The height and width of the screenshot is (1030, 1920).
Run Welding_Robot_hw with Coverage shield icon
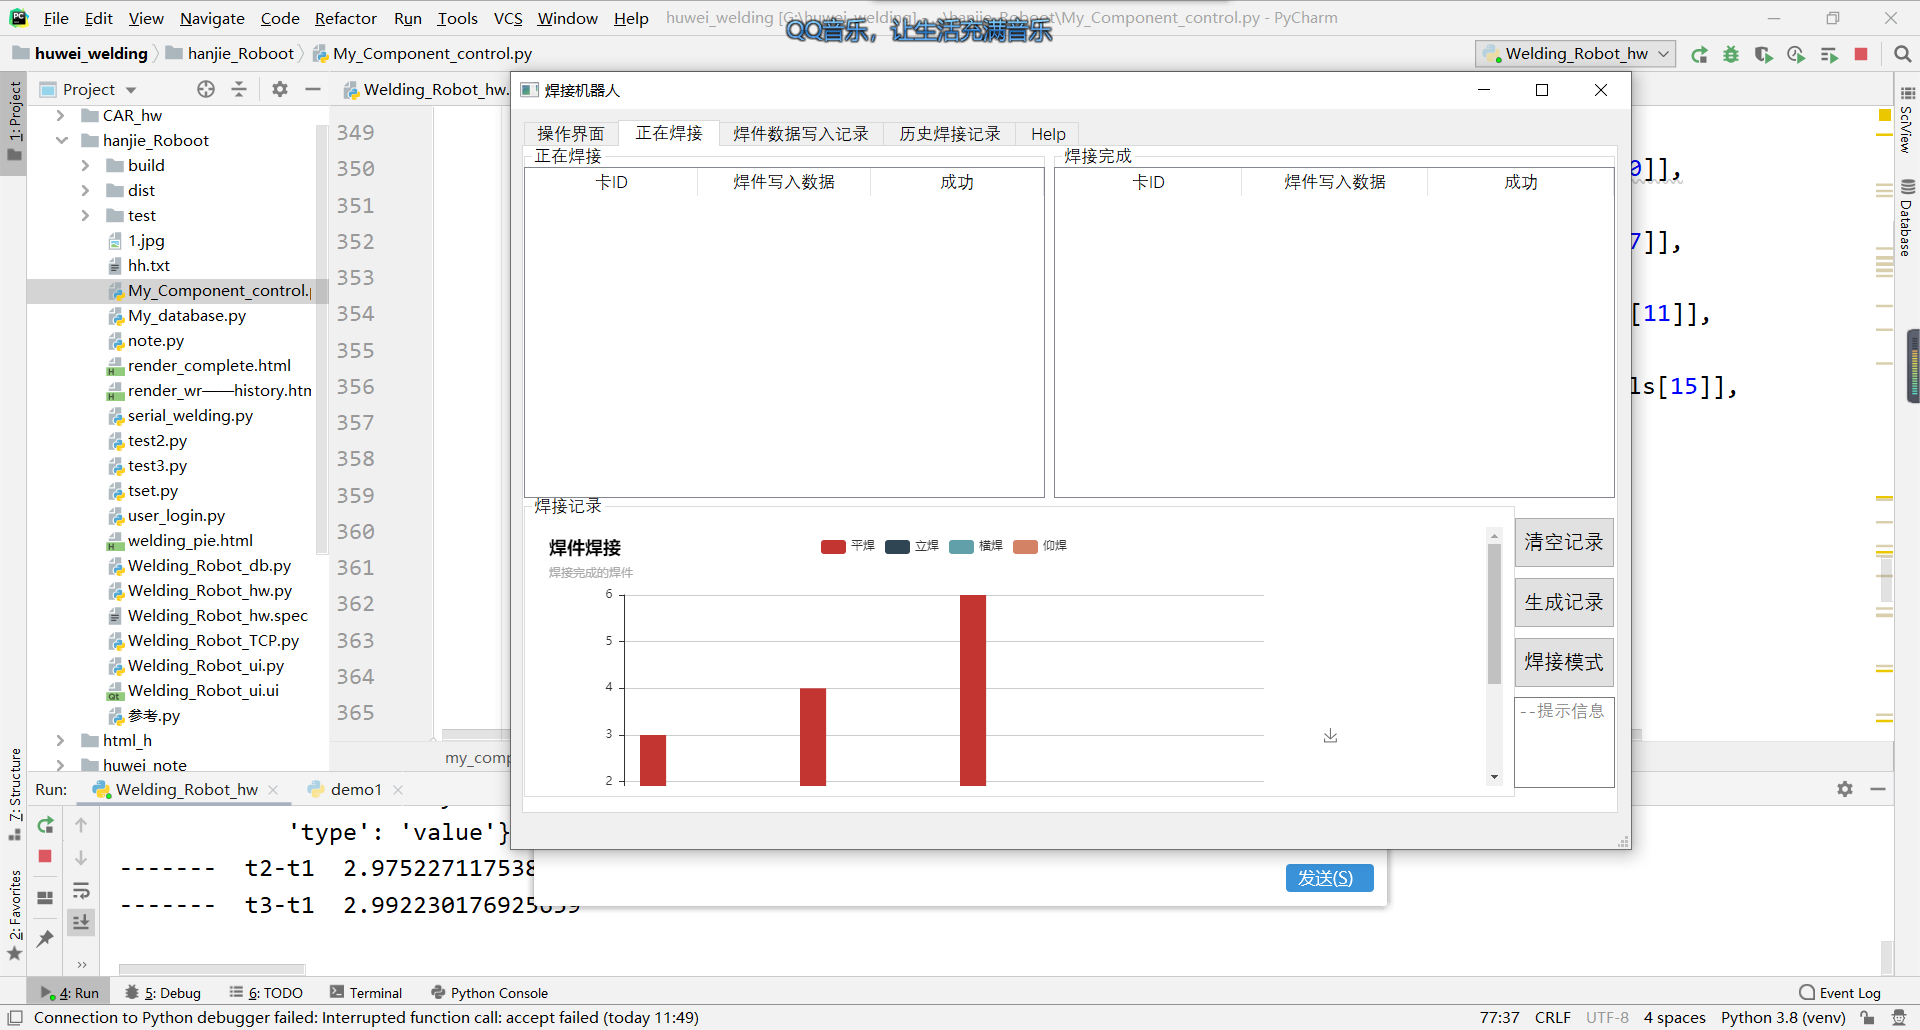(x=1763, y=54)
